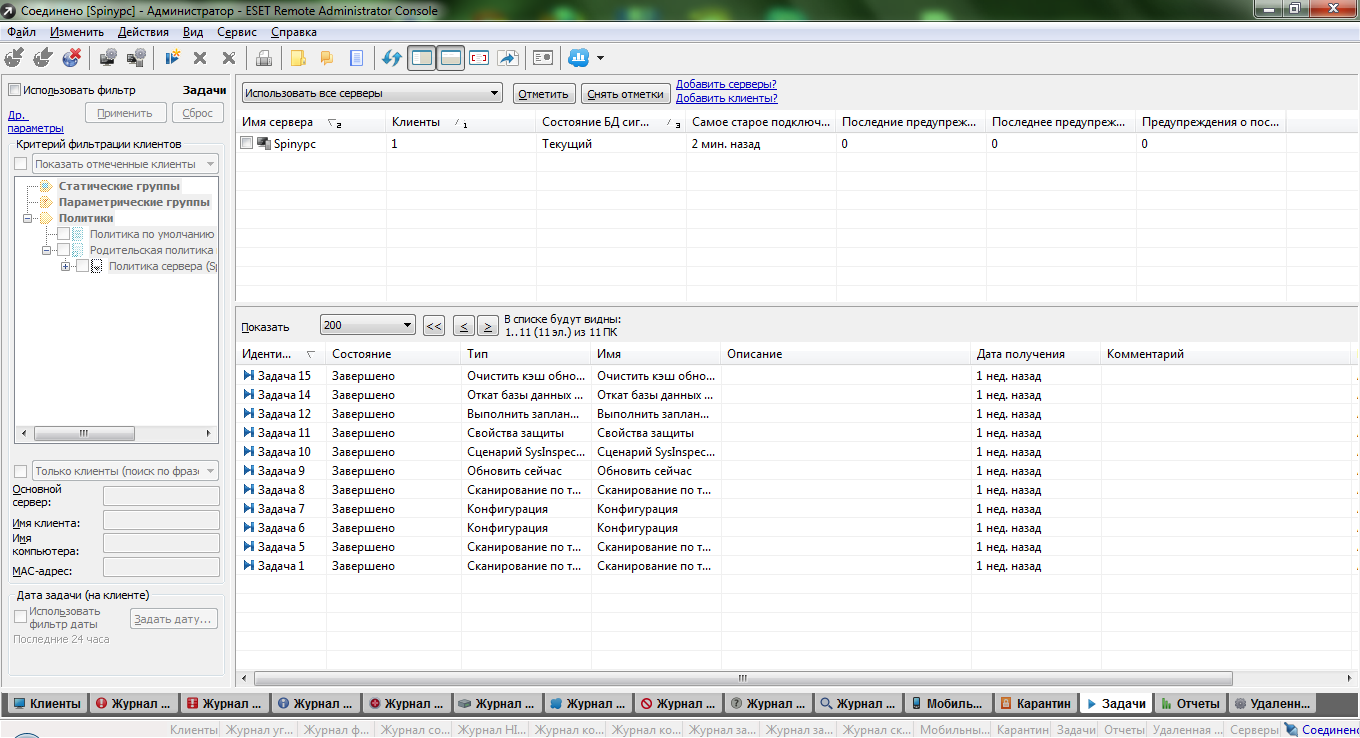
Task: Open the Вид menu
Action: click(193, 32)
